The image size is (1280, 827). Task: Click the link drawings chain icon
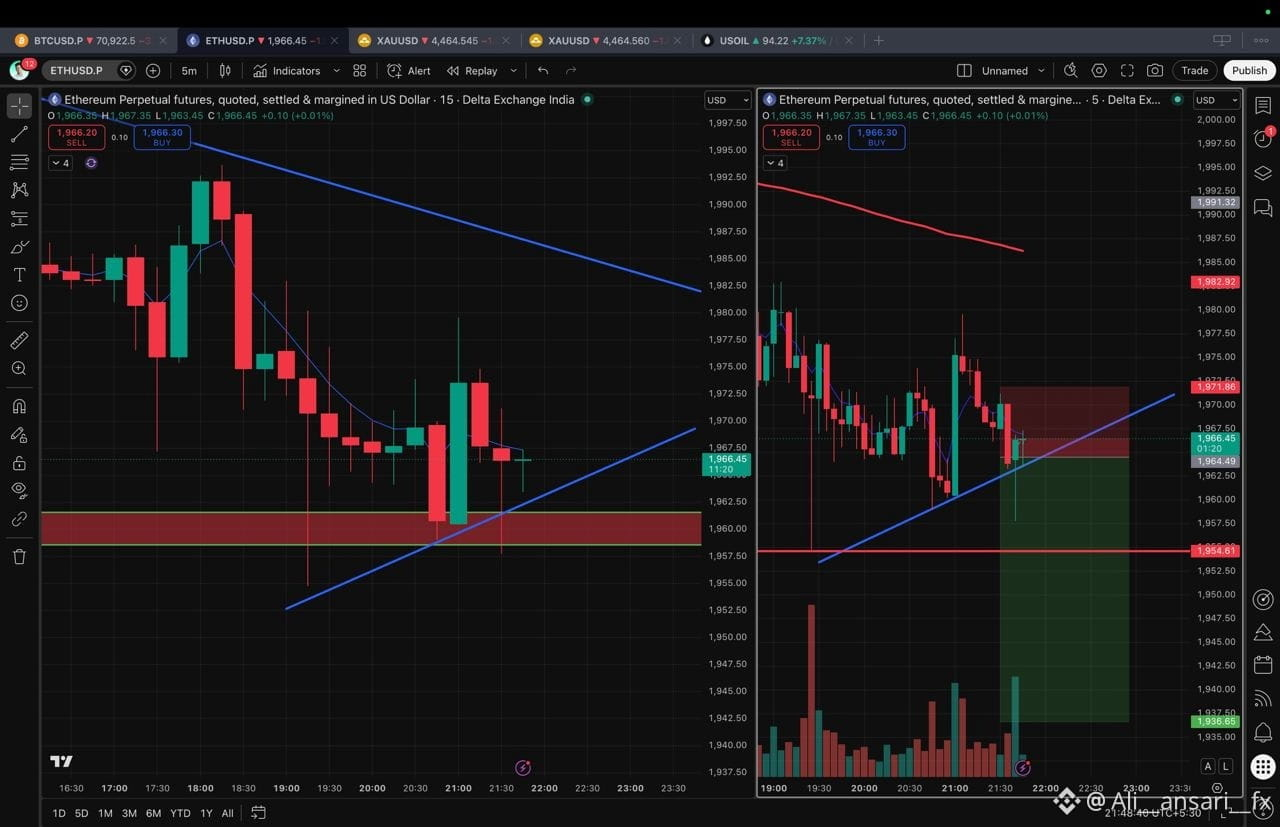[19, 519]
